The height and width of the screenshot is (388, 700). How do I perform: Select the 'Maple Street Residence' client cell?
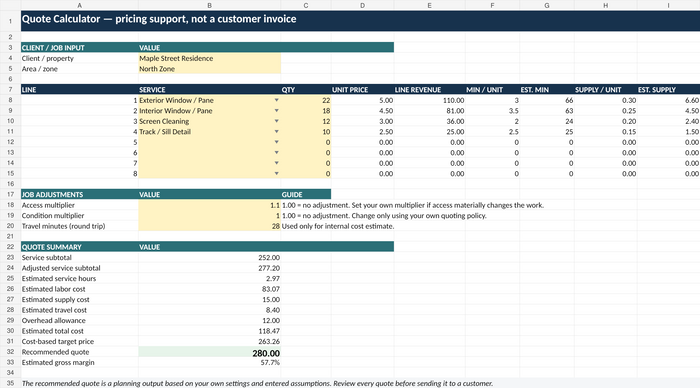pos(209,58)
